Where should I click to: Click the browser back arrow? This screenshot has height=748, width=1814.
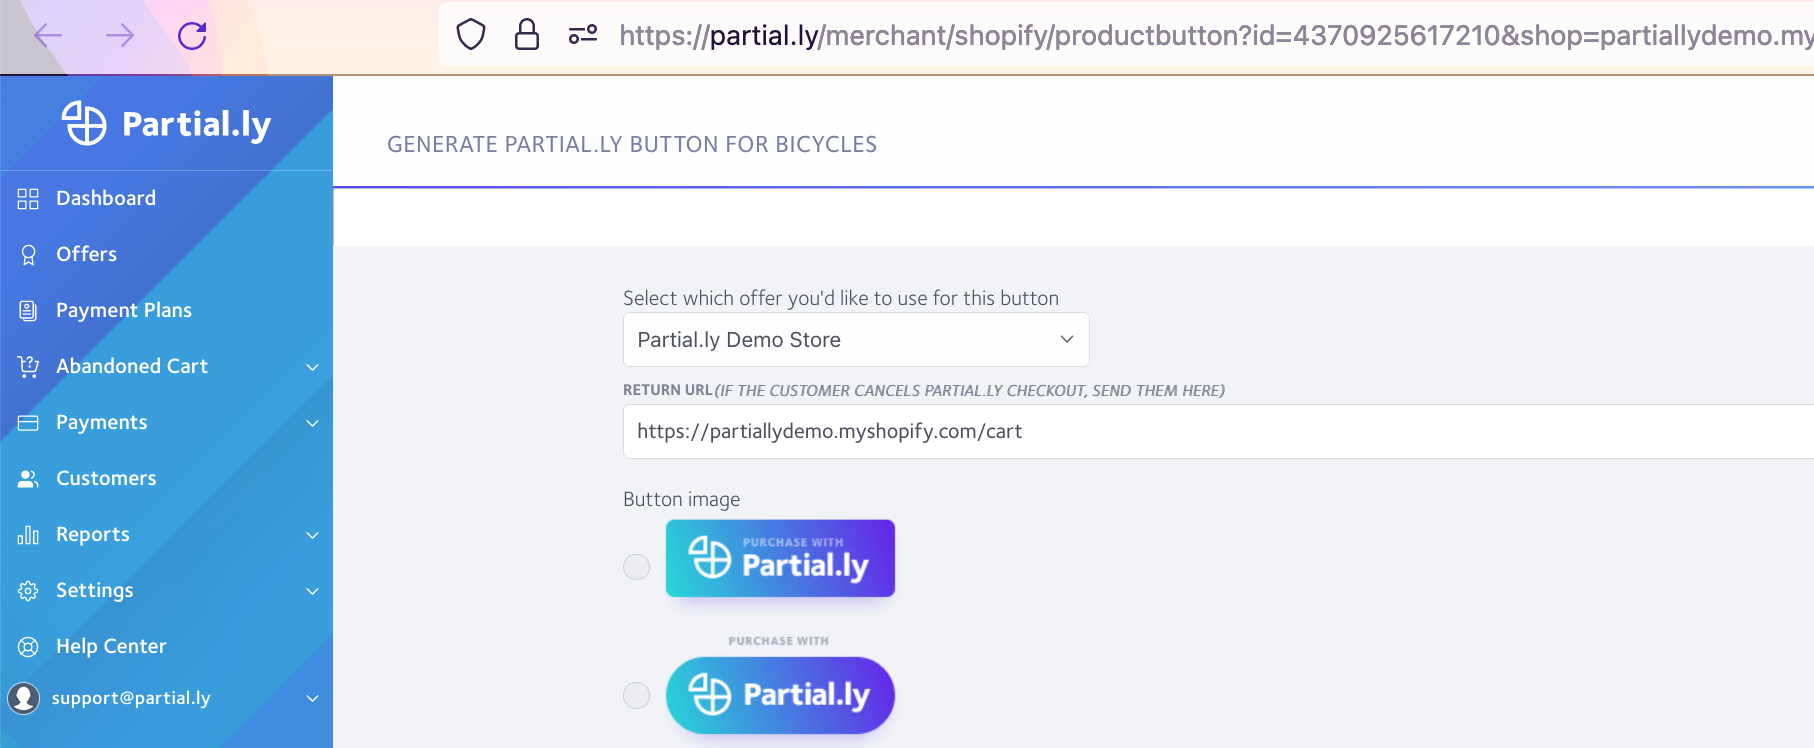click(x=48, y=36)
